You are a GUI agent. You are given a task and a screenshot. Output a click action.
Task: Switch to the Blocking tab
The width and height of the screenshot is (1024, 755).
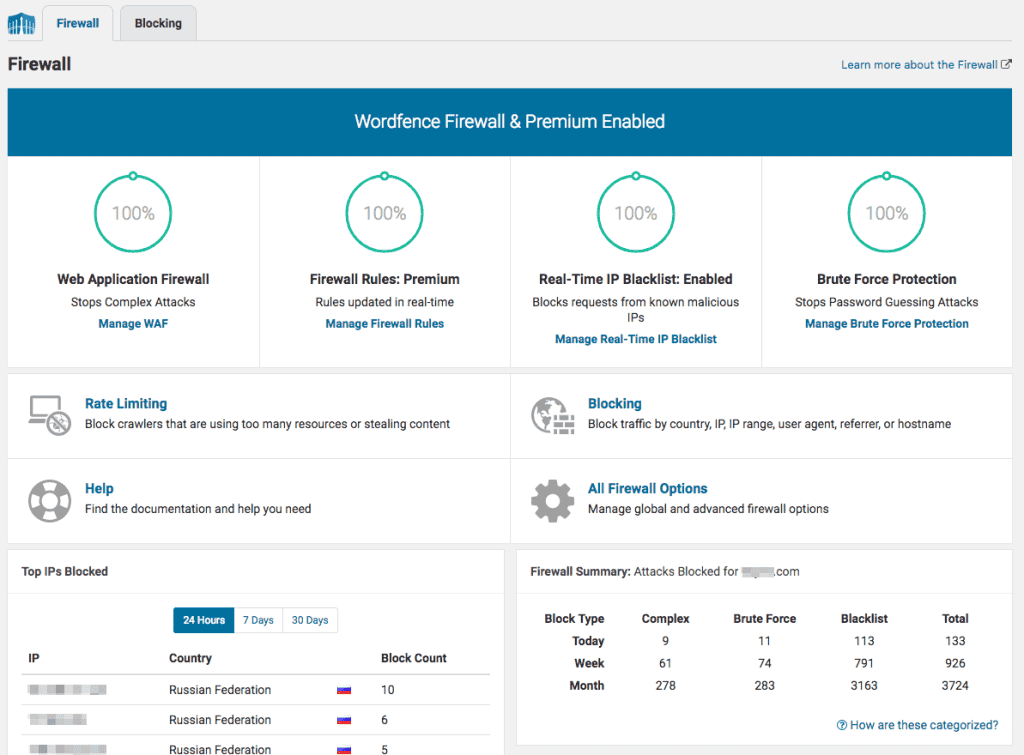click(x=158, y=24)
